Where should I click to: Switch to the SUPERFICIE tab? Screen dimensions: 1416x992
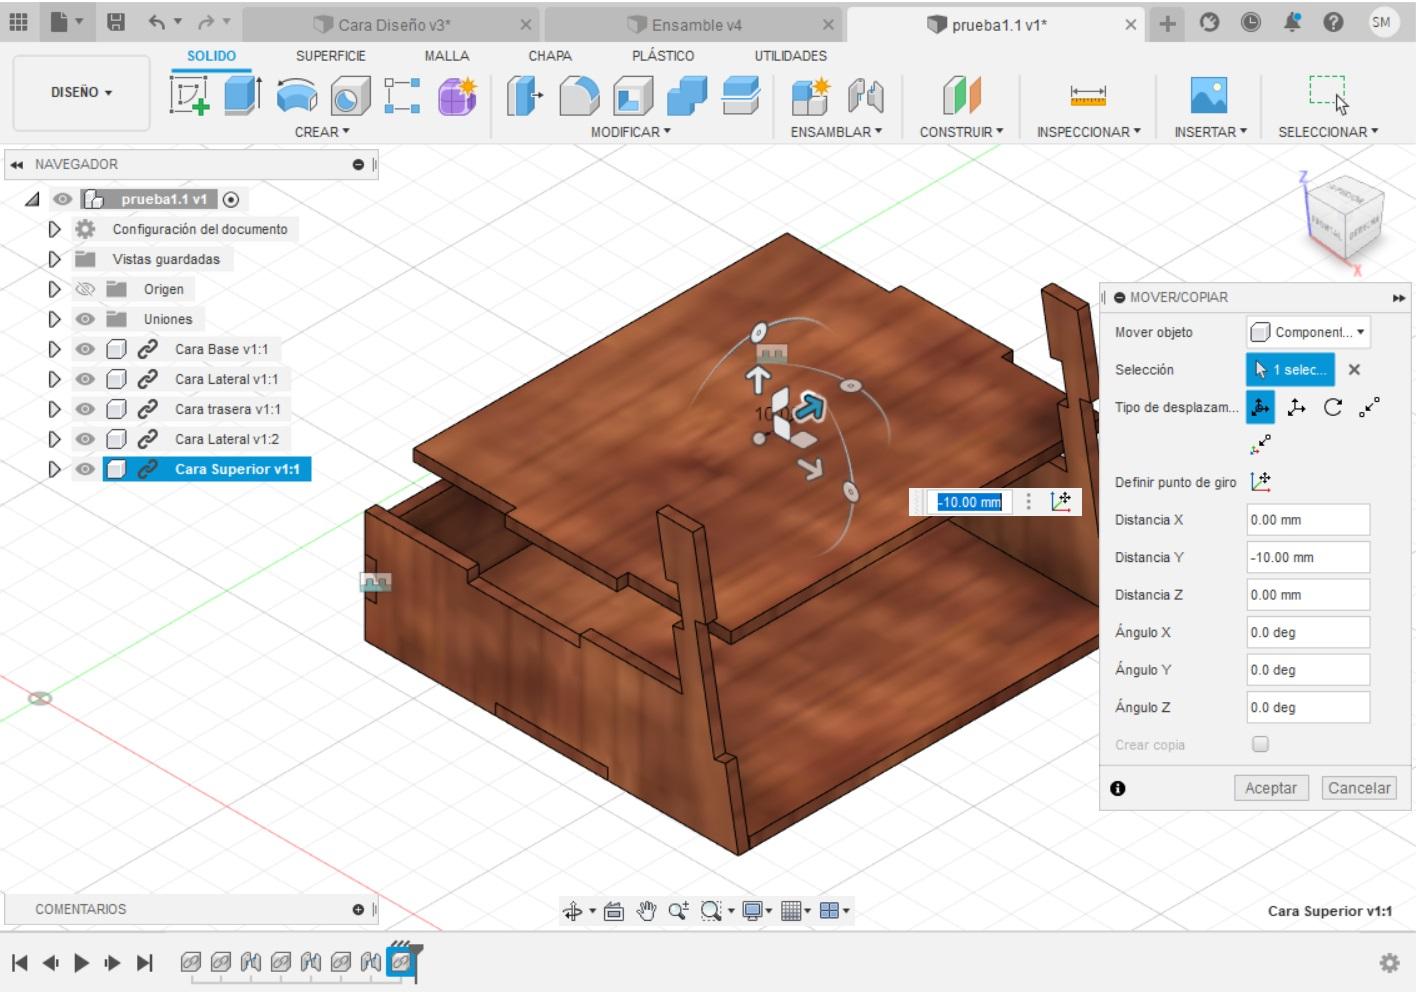tap(330, 56)
